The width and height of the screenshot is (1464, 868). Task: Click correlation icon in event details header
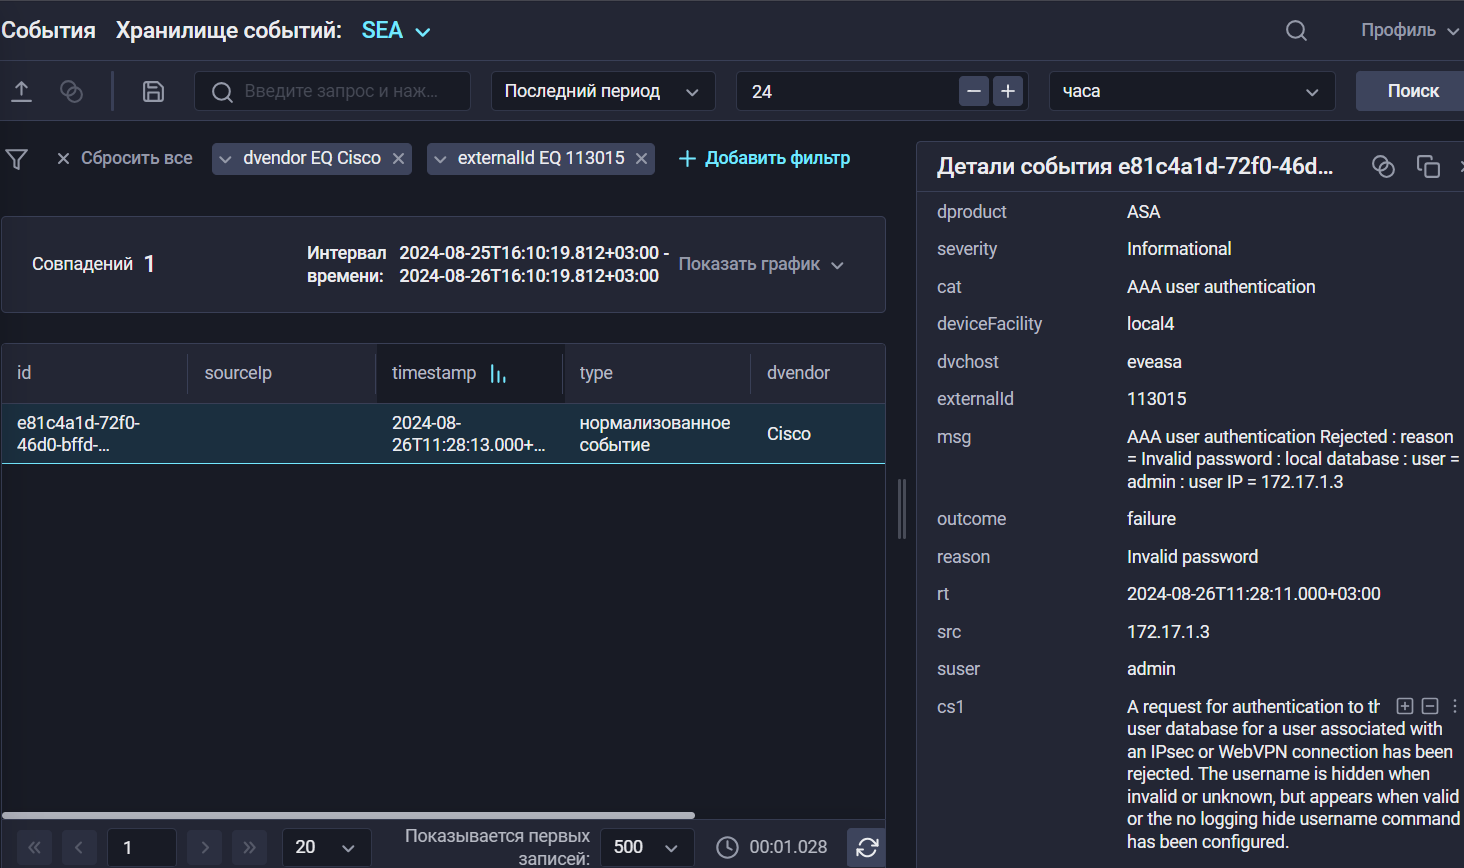point(1383,167)
